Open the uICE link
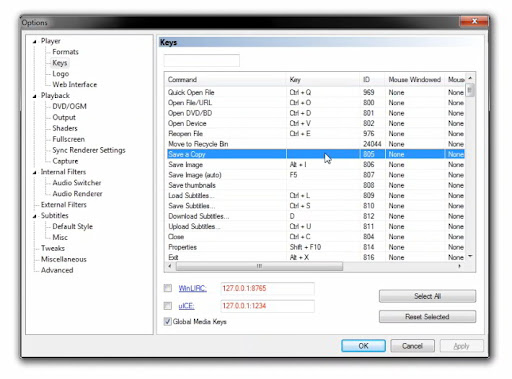Screen dimensions: 512x379 click(186, 306)
